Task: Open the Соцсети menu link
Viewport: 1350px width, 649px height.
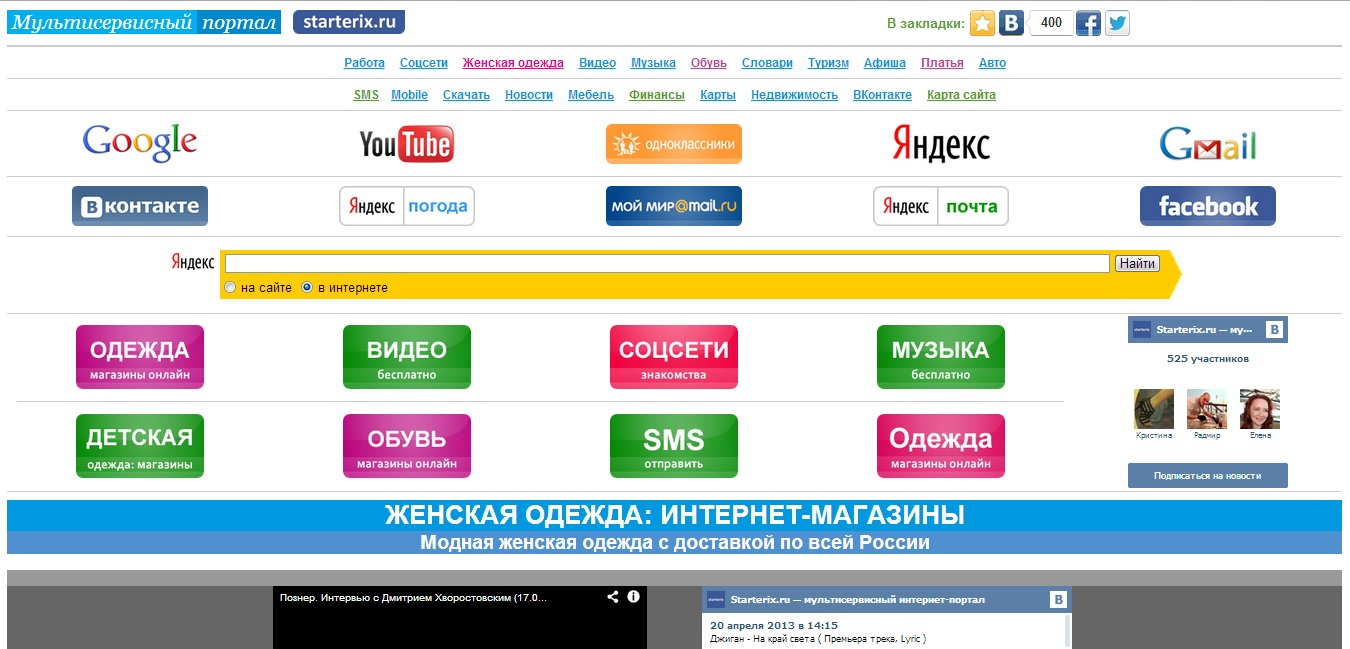Action: (x=424, y=63)
